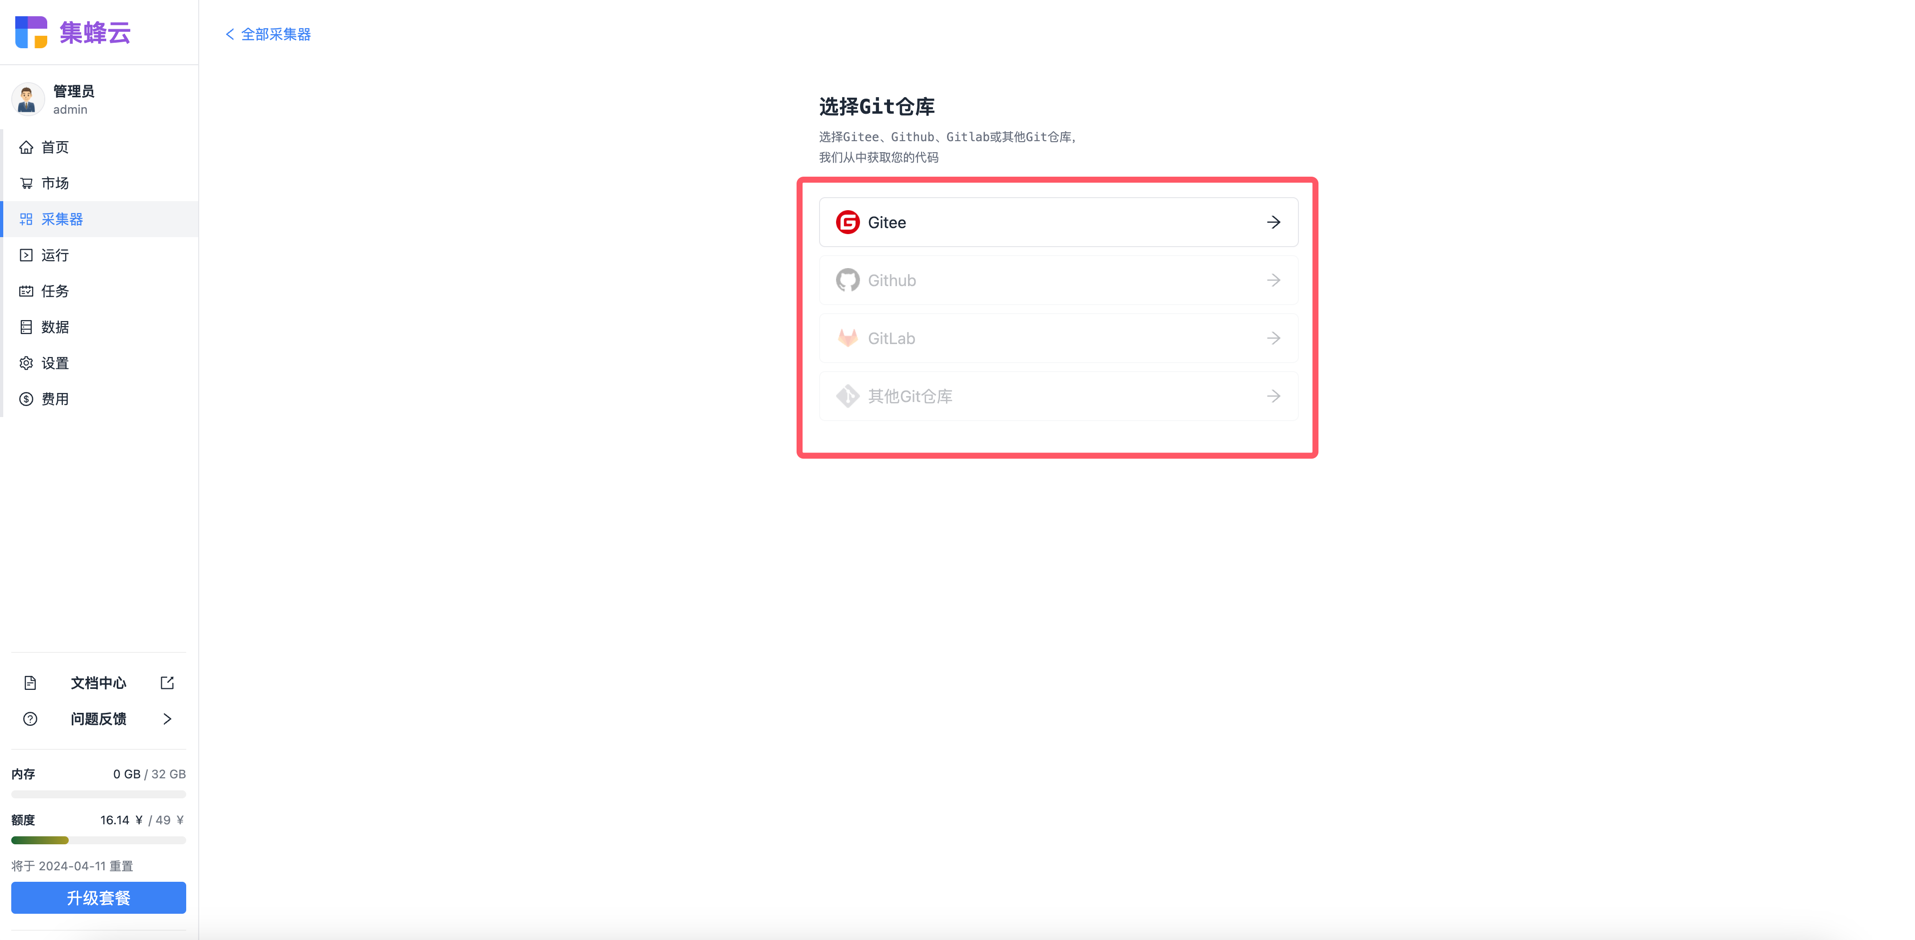Click the calendar icon beside 任务

[x=26, y=291]
